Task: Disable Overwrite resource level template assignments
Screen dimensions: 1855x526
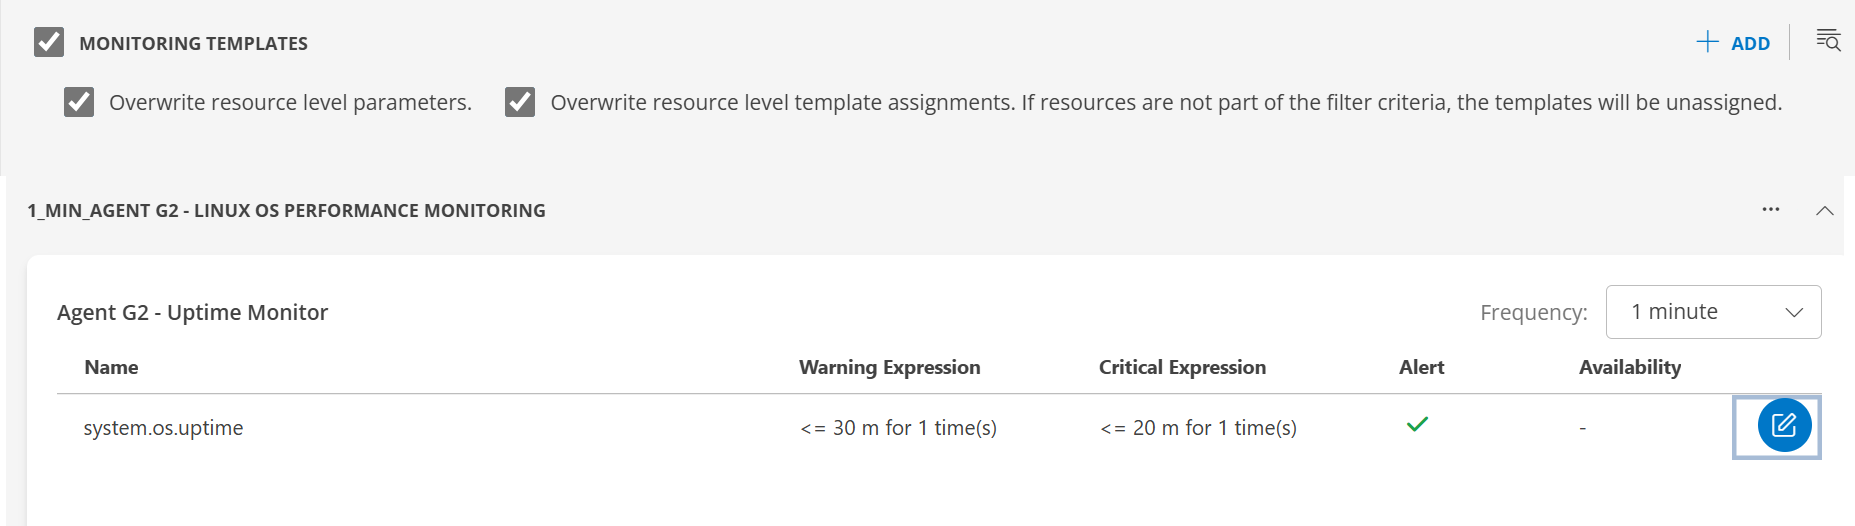Action: click(520, 102)
